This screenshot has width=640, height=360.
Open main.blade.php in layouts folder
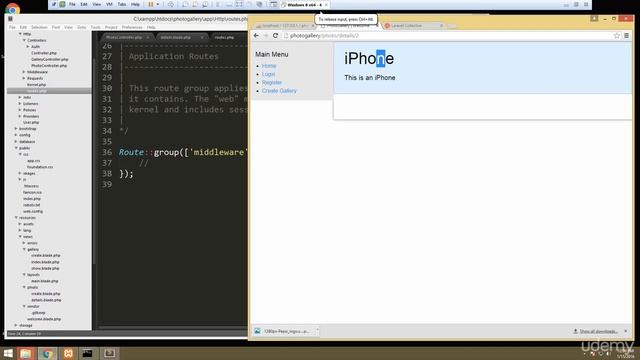point(44,281)
